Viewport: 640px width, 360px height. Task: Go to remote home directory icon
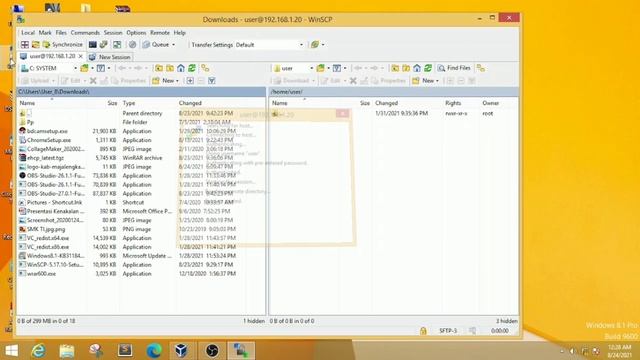click(417, 68)
